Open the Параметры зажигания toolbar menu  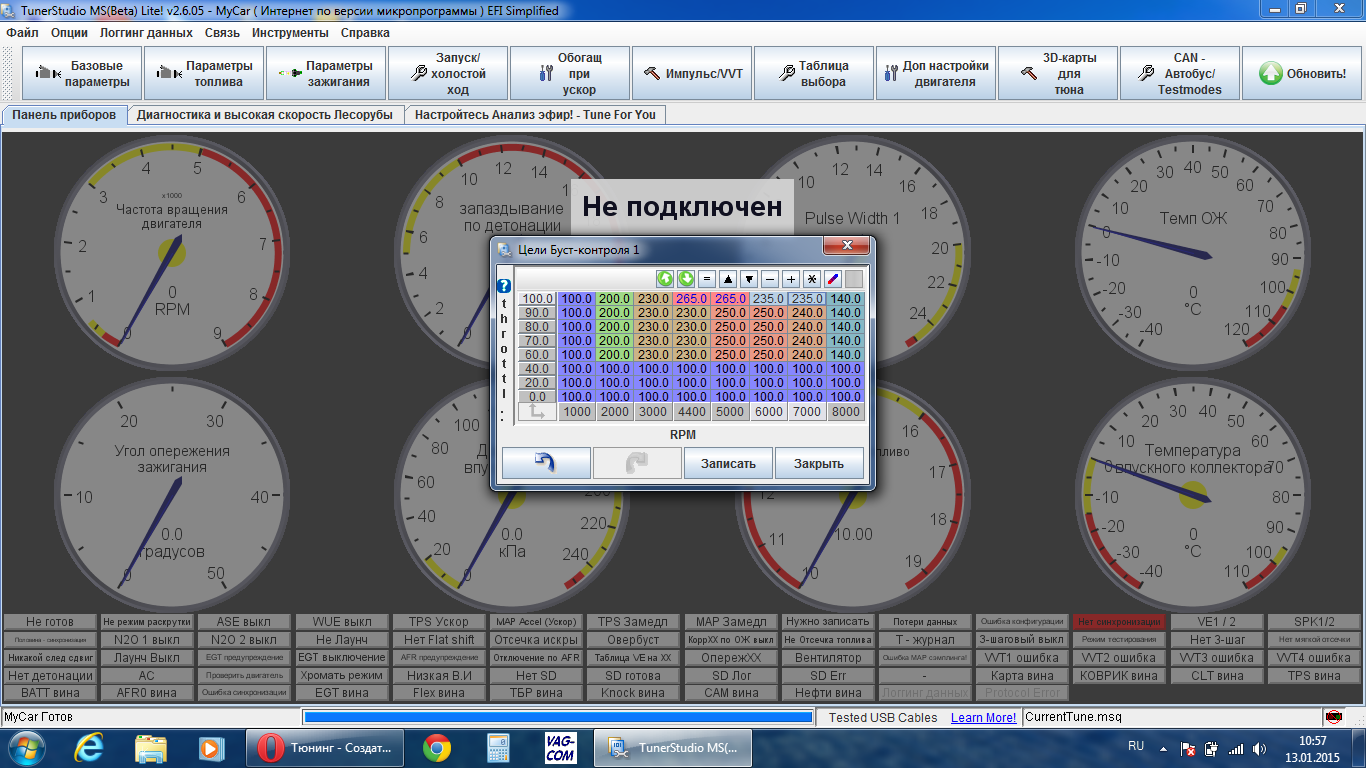(x=326, y=73)
